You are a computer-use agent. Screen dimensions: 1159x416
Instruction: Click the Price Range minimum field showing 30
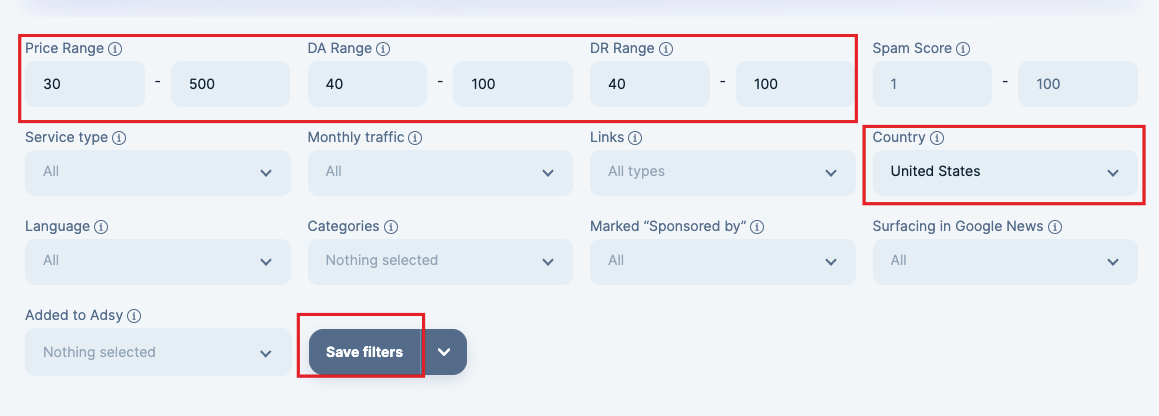(85, 83)
